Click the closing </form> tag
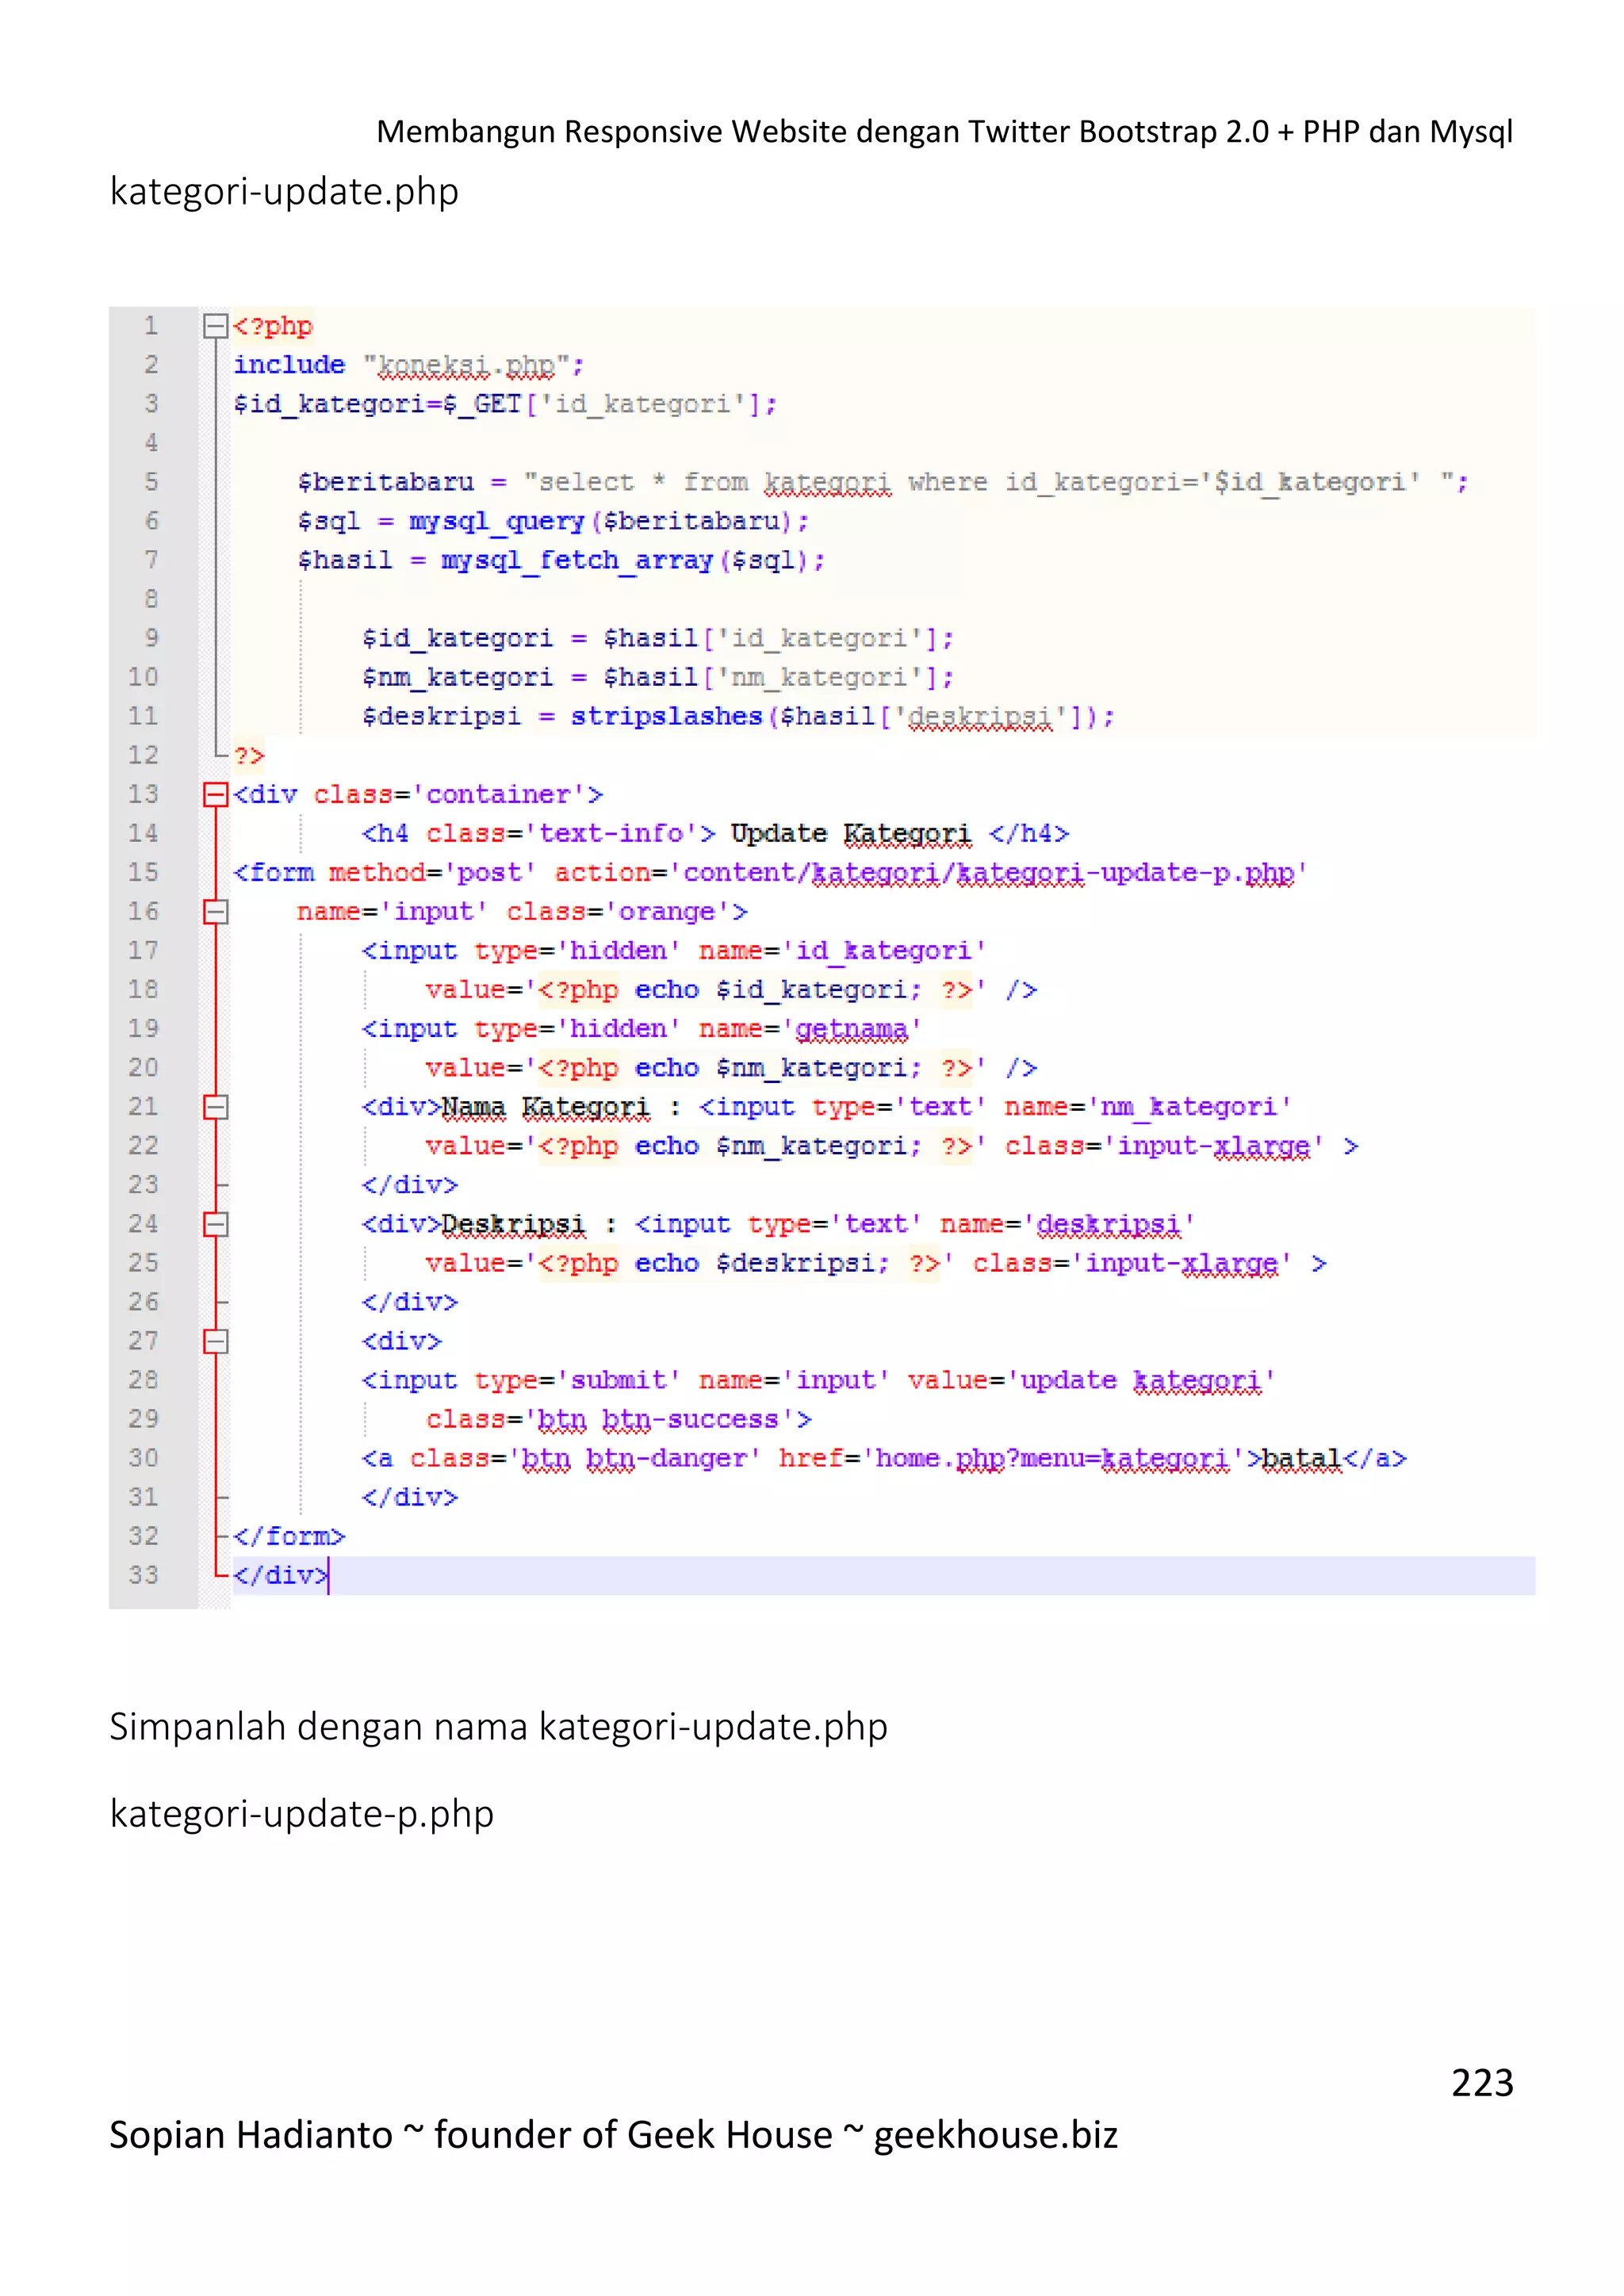This screenshot has width=1624, height=2296. 289,1537
